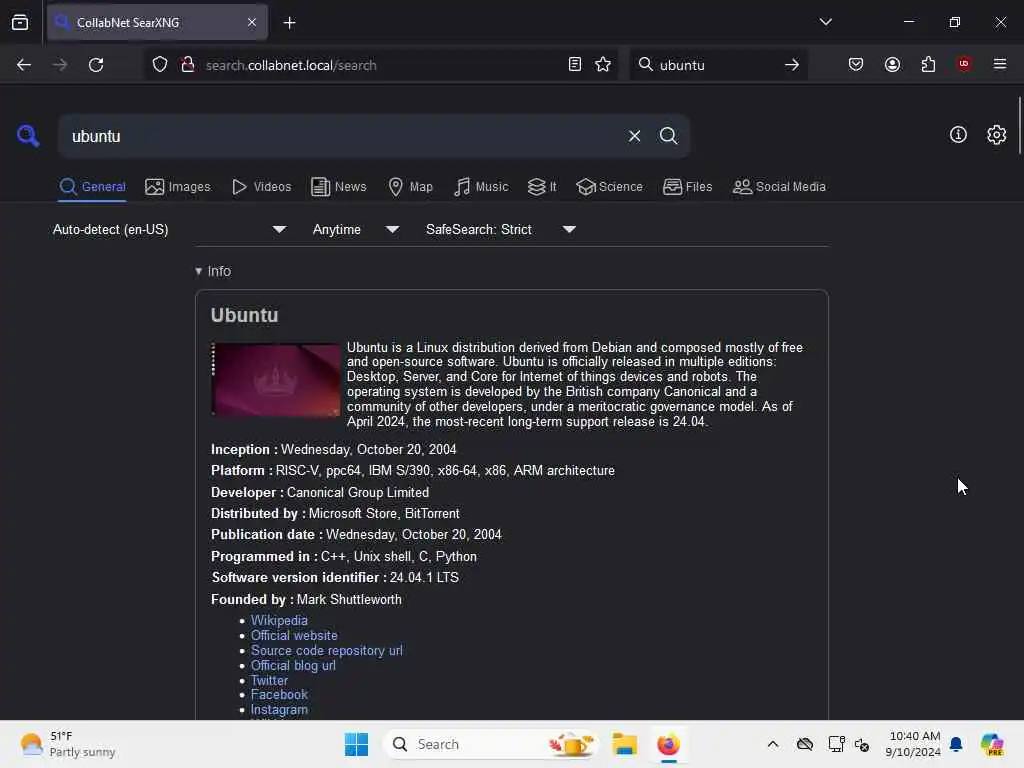Open the language Auto-detect dropdown
The image size is (1024, 768).
(x=169, y=229)
